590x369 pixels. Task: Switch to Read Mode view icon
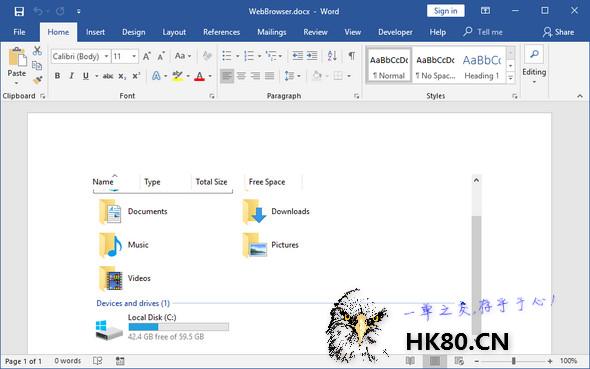pyautogui.click(x=410, y=361)
